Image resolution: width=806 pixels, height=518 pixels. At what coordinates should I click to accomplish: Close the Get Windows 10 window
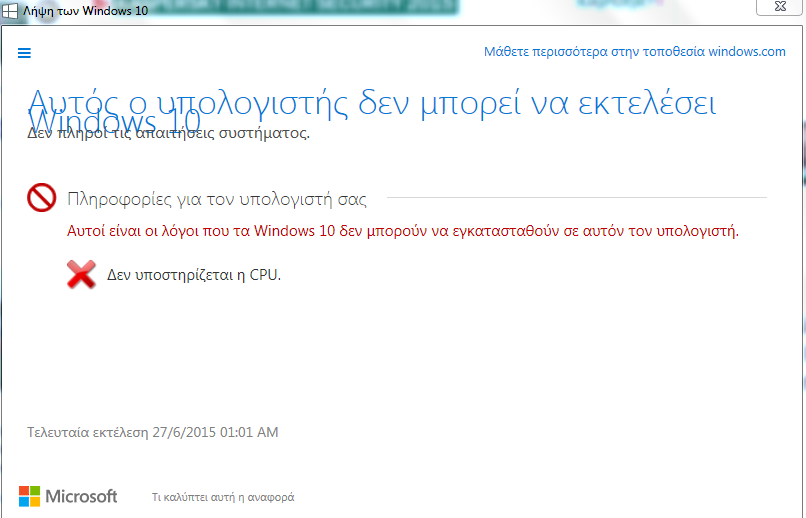[780, 7]
